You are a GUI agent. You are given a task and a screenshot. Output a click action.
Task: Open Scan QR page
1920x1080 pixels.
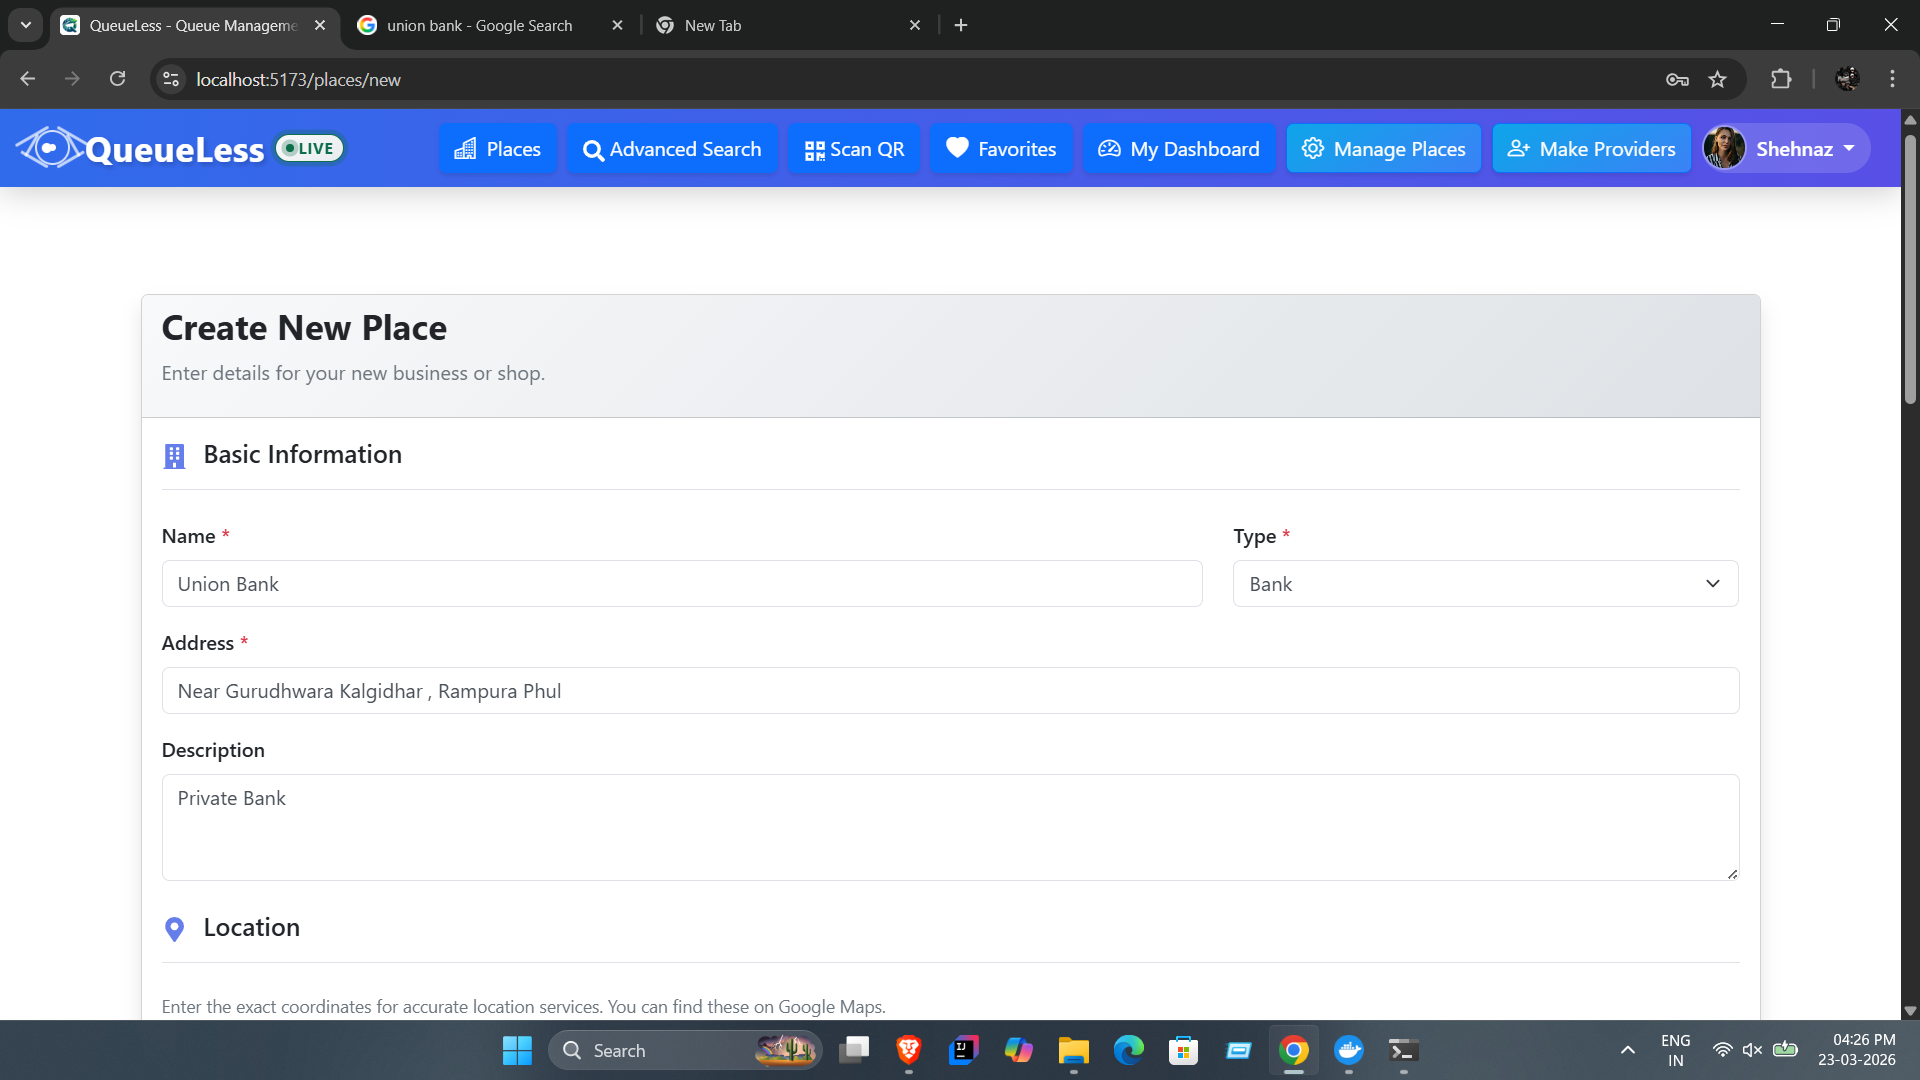point(854,149)
